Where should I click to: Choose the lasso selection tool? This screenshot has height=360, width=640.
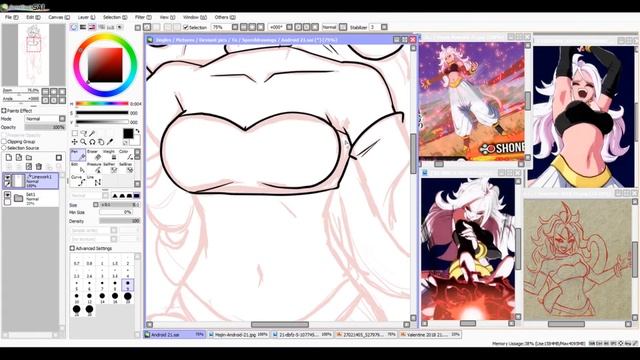tap(83, 133)
